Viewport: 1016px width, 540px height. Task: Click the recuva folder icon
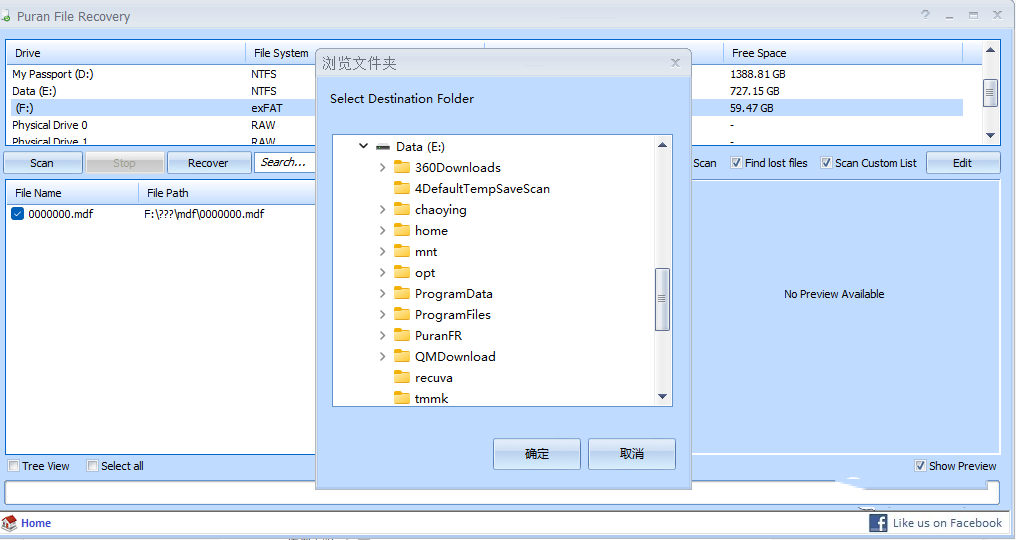(x=402, y=378)
